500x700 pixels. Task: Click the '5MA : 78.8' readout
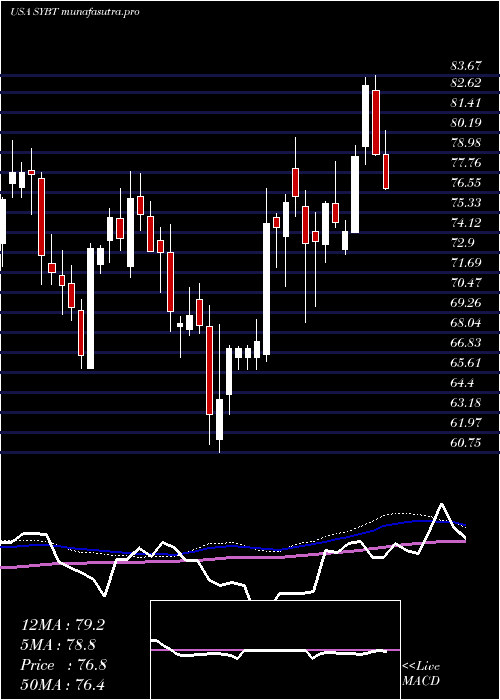pos(59,645)
